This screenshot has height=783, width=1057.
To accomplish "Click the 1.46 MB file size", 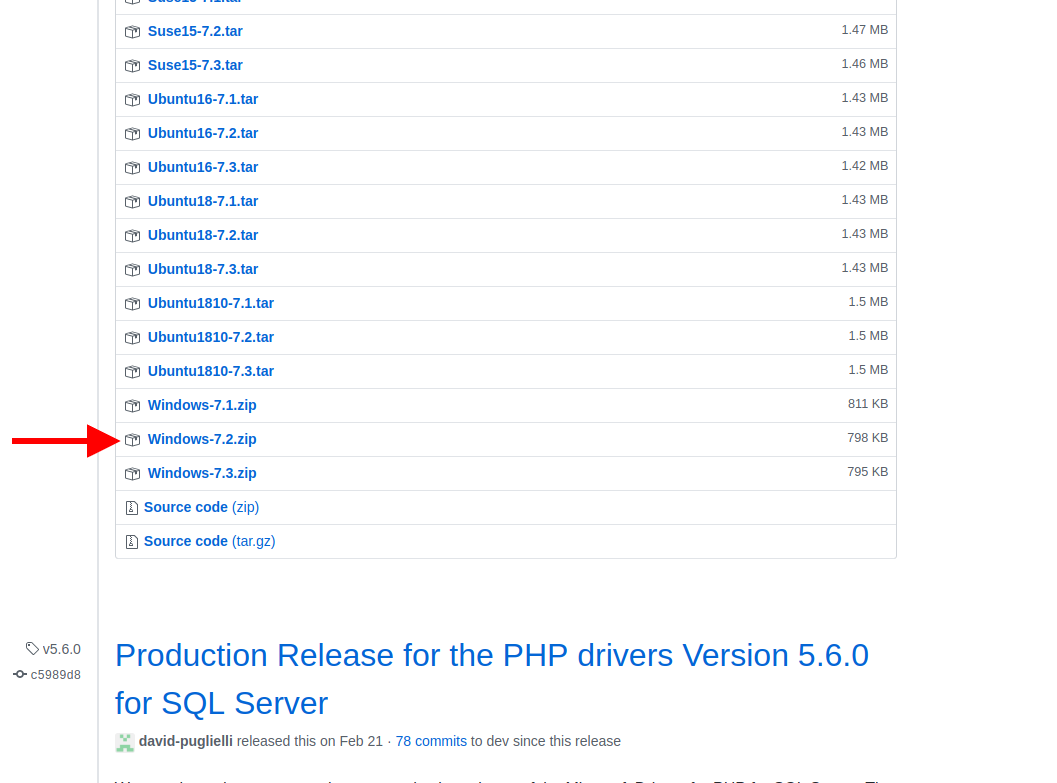I will (x=865, y=64).
